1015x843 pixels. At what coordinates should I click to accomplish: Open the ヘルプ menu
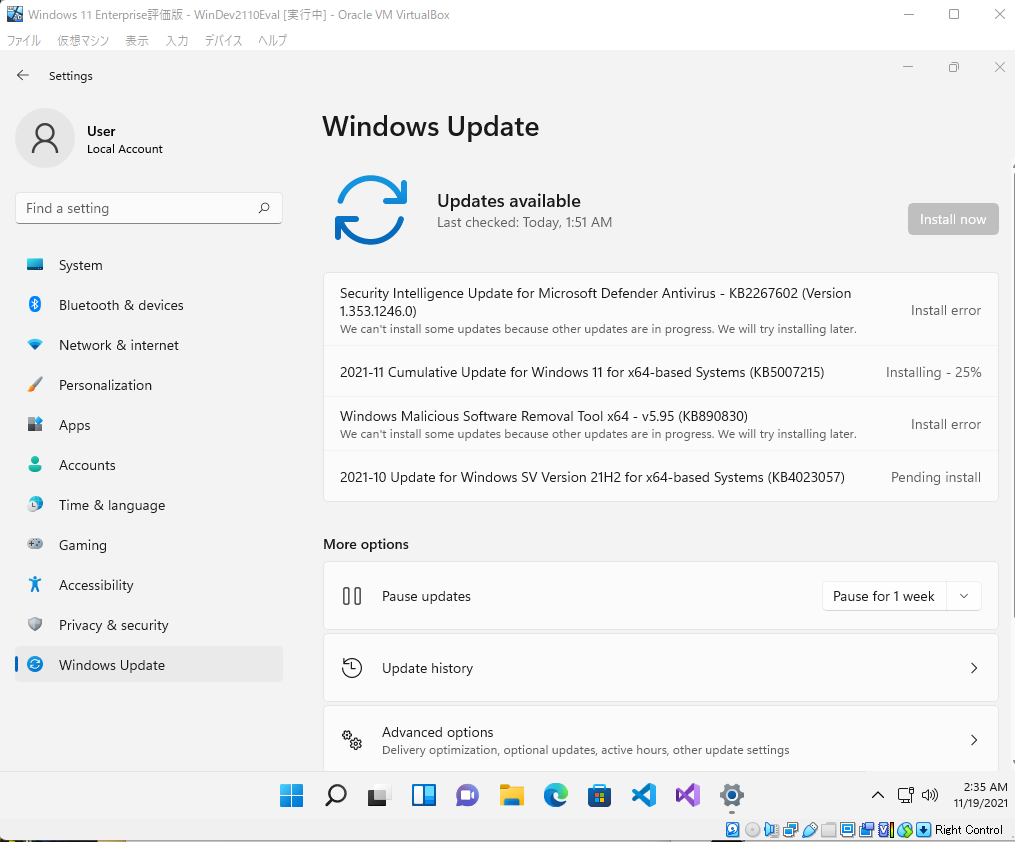click(272, 40)
